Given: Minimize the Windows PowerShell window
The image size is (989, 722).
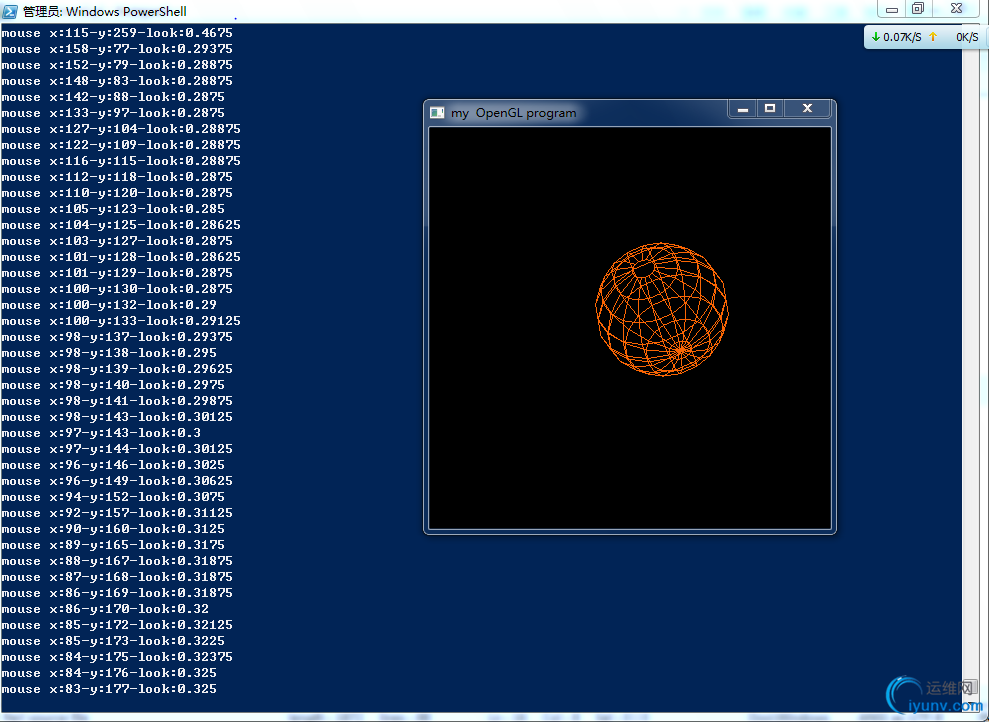Looking at the screenshot, I should [892, 9].
